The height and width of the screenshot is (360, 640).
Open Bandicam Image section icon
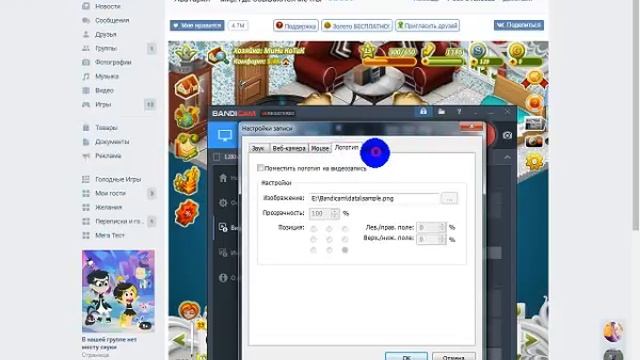click(x=223, y=253)
